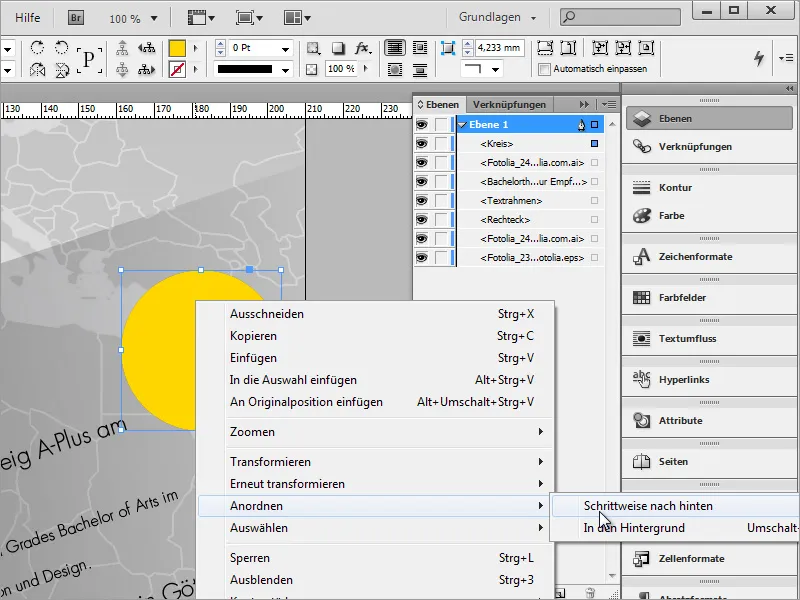
Task: Click yellow fill color swatch
Action: (177, 48)
